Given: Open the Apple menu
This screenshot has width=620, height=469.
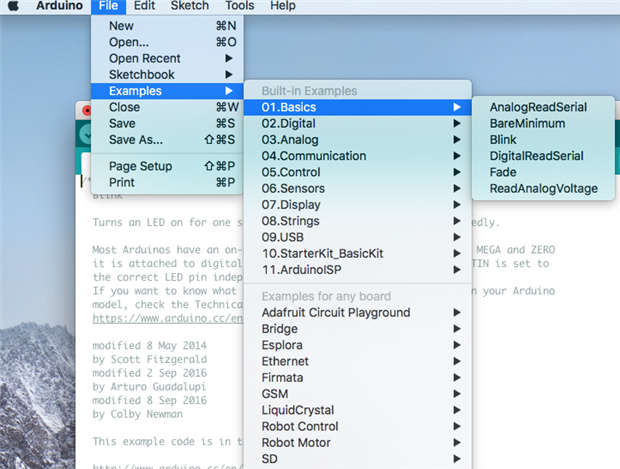Looking at the screenshot, I should pyautogui.click(x=13, y=6).
